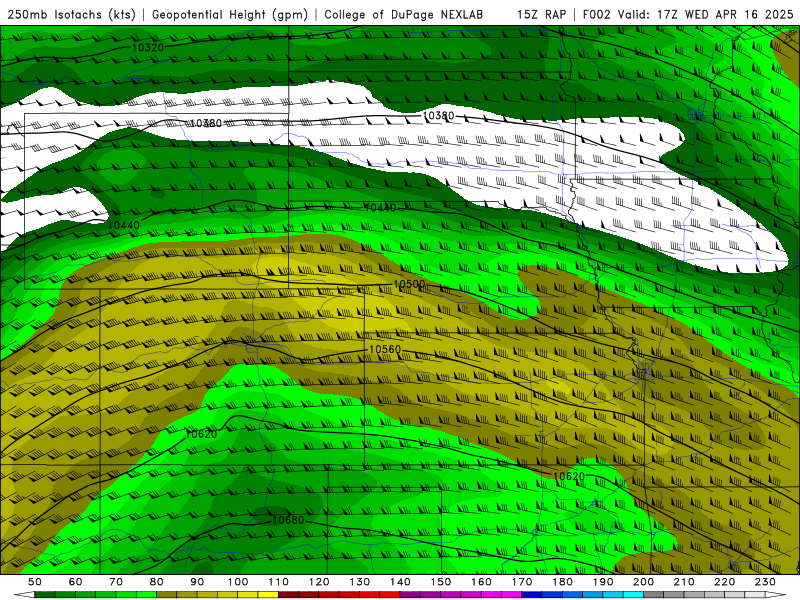
Task: Click 'F002 Valid: 17Z WED APR 16 2025'
Action: (688, 15)
